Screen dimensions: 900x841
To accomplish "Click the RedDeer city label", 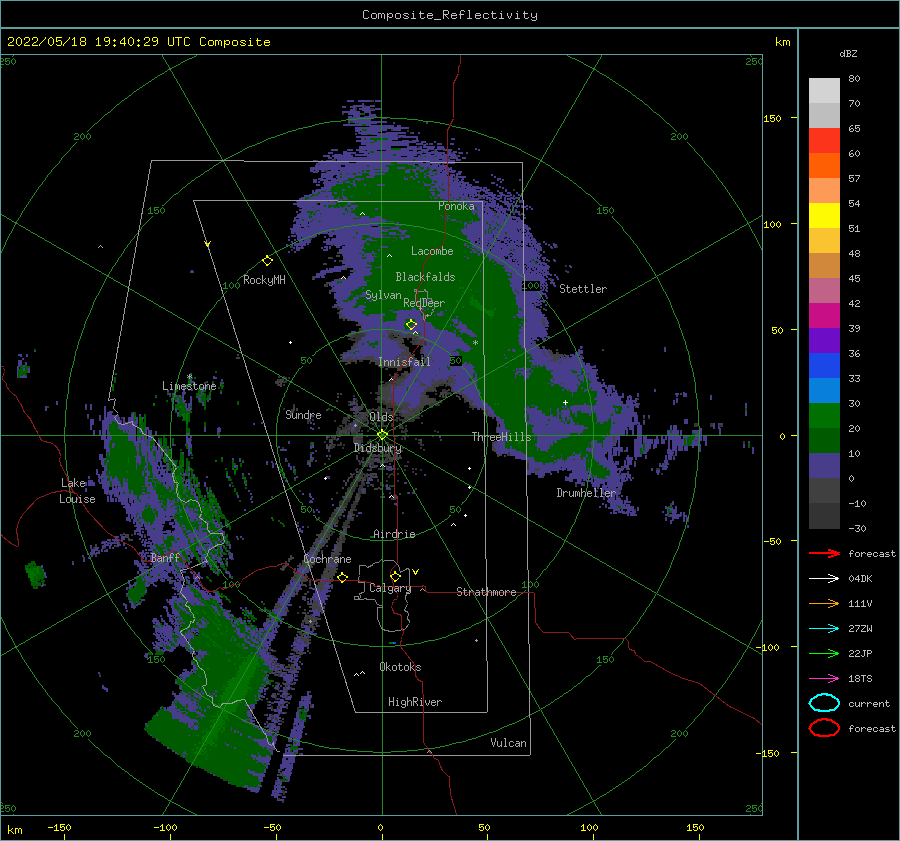I will click(x=424, y=303).
